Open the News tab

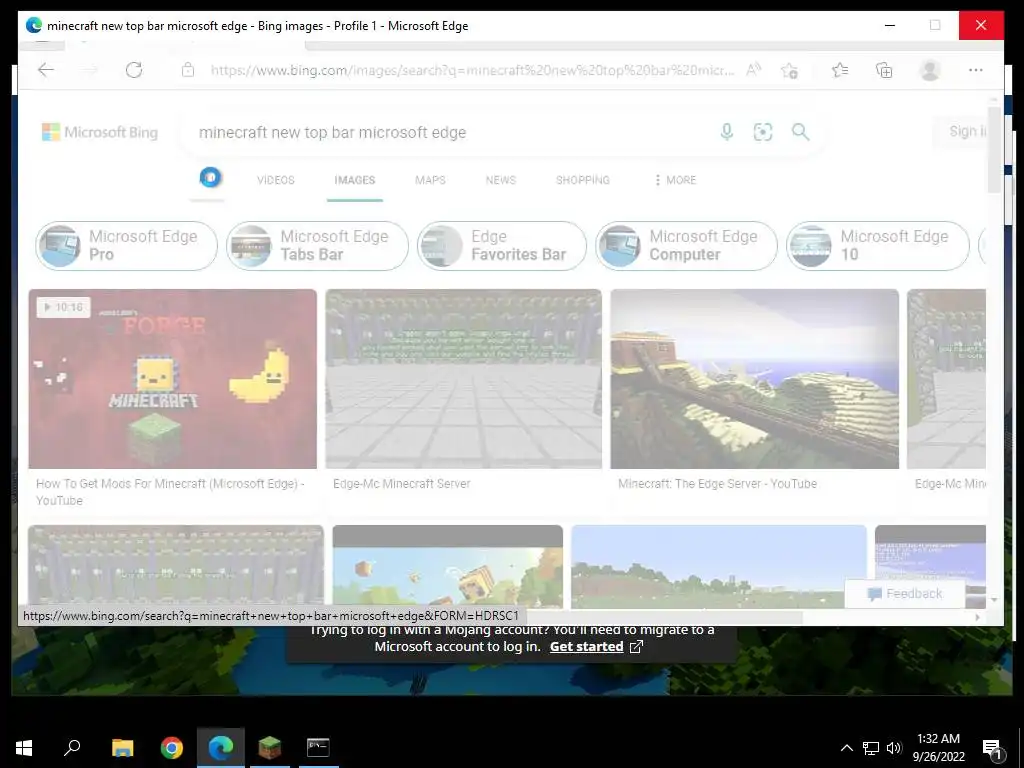coord(501,180)
